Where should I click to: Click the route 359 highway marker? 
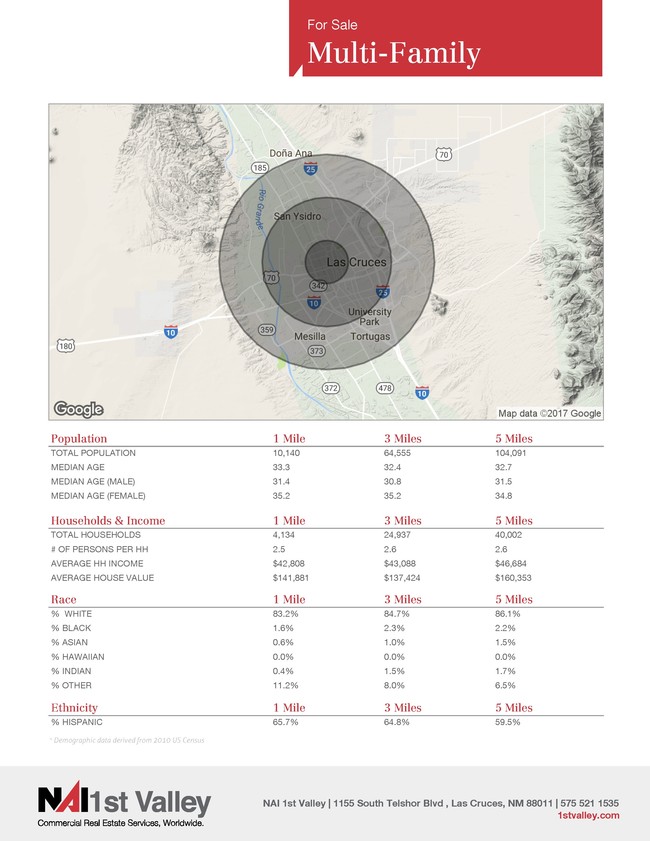click(x=267, y=330)
